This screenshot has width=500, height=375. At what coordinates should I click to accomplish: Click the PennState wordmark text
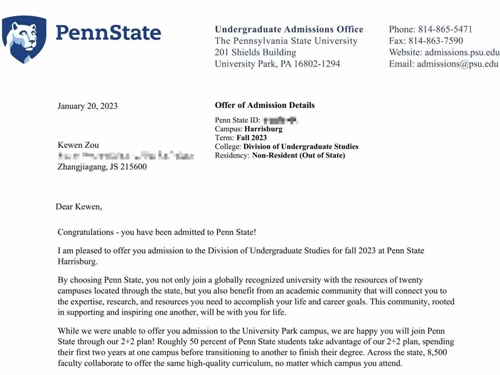[x=108, y=33]
